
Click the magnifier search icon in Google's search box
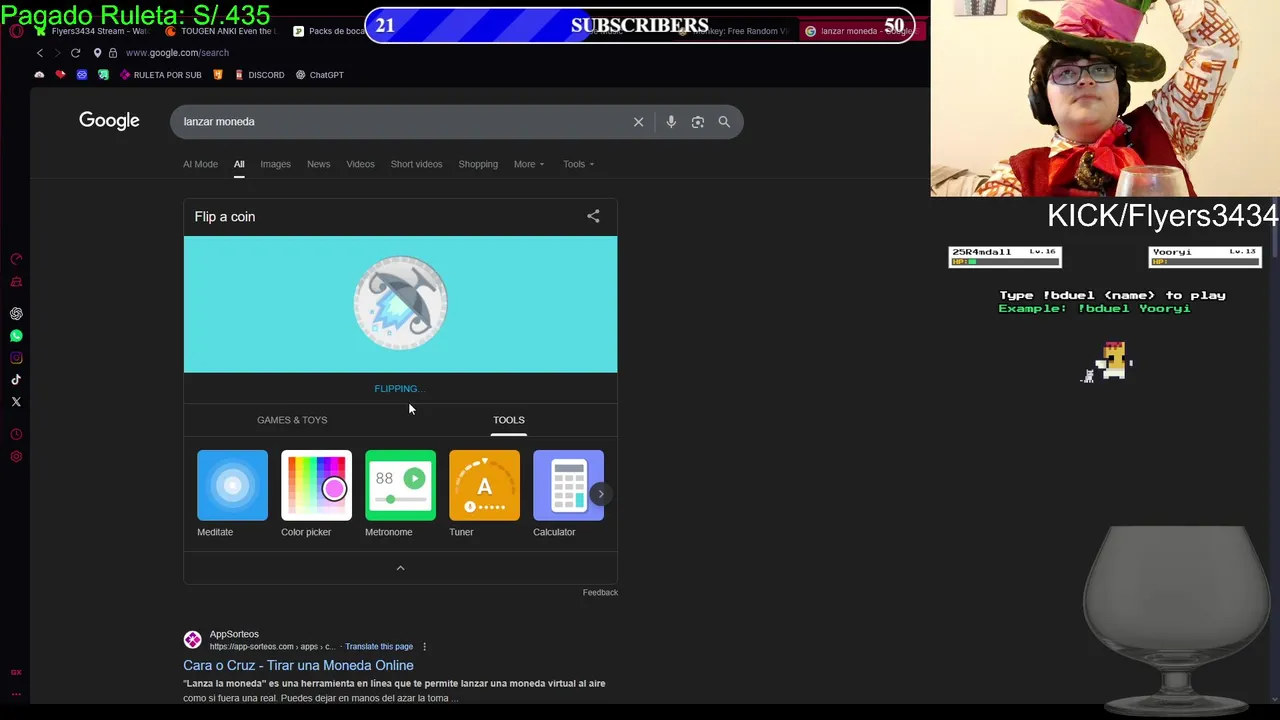(x=724, y=122)
